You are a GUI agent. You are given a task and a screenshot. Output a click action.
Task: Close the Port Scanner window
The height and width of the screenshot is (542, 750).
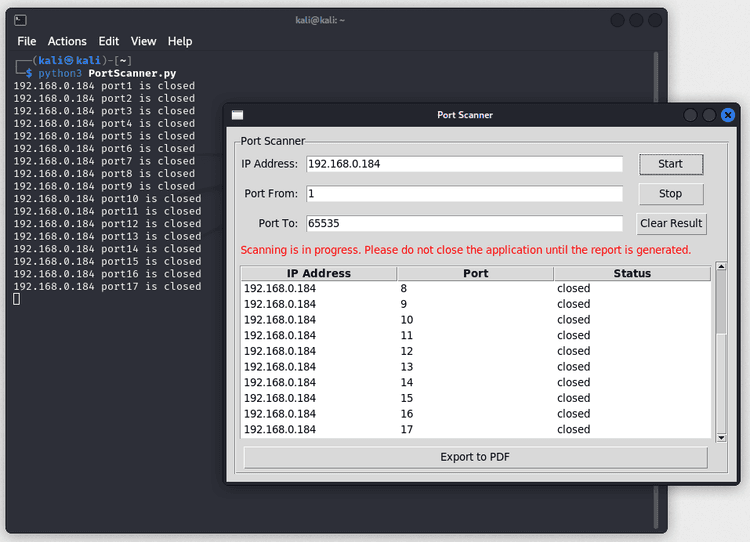(x=727, y=115)
